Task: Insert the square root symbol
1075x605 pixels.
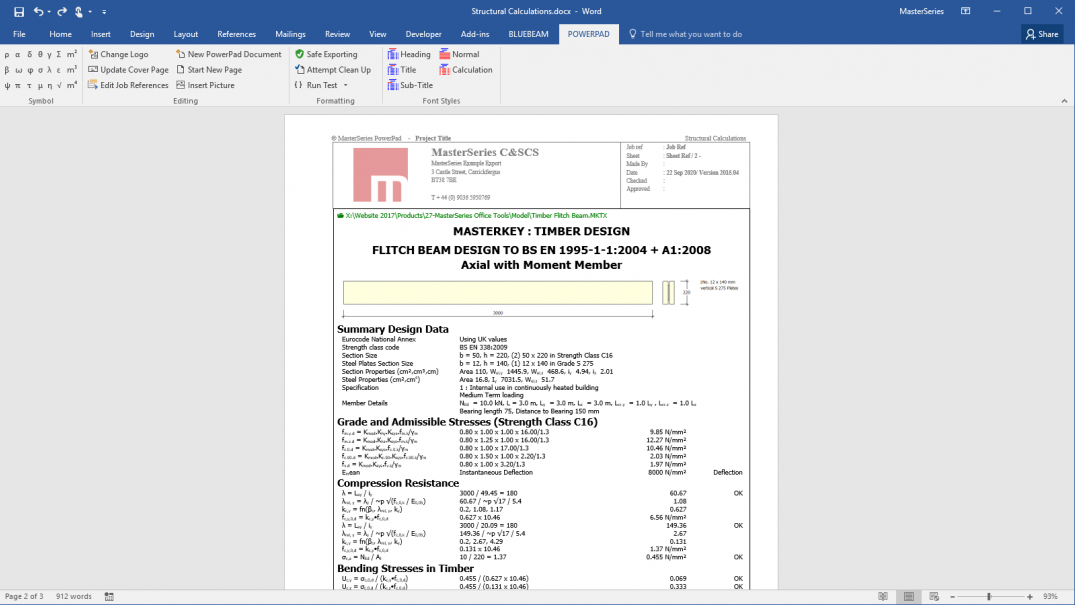Action: [59, 86]
